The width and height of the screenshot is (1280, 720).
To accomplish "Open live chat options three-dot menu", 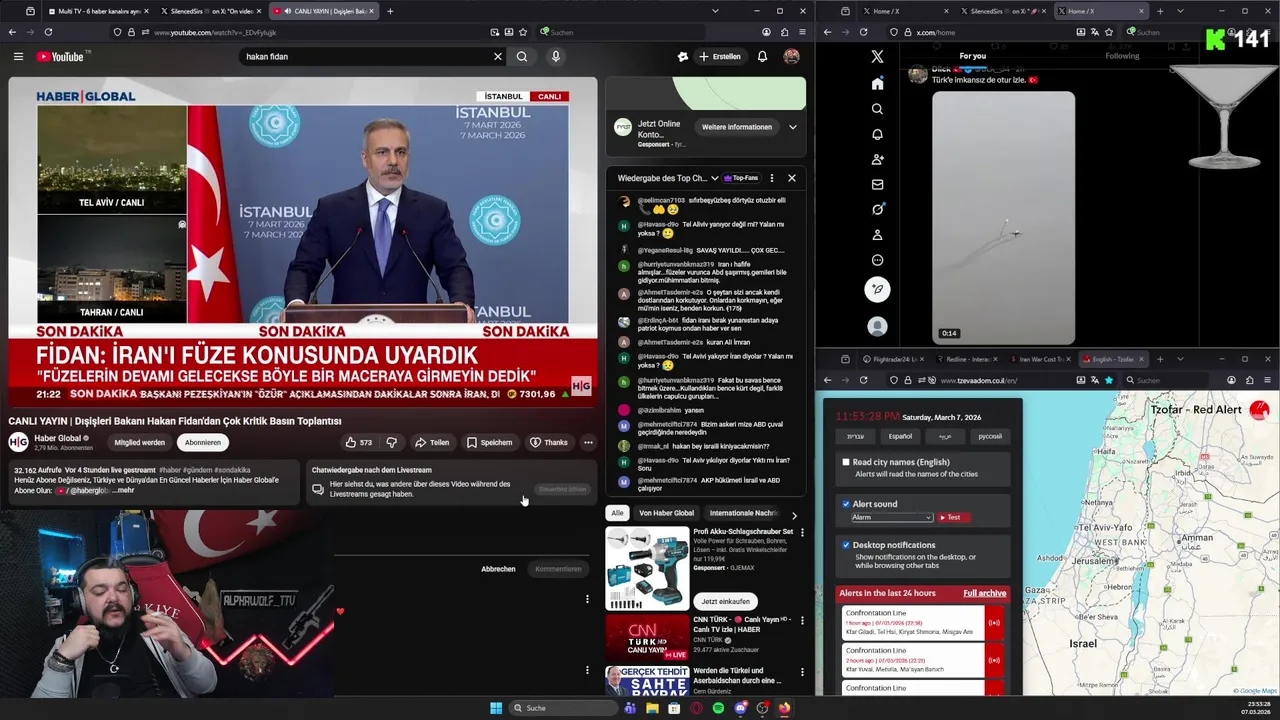I will pyautogui.click(x=771, y=178).
